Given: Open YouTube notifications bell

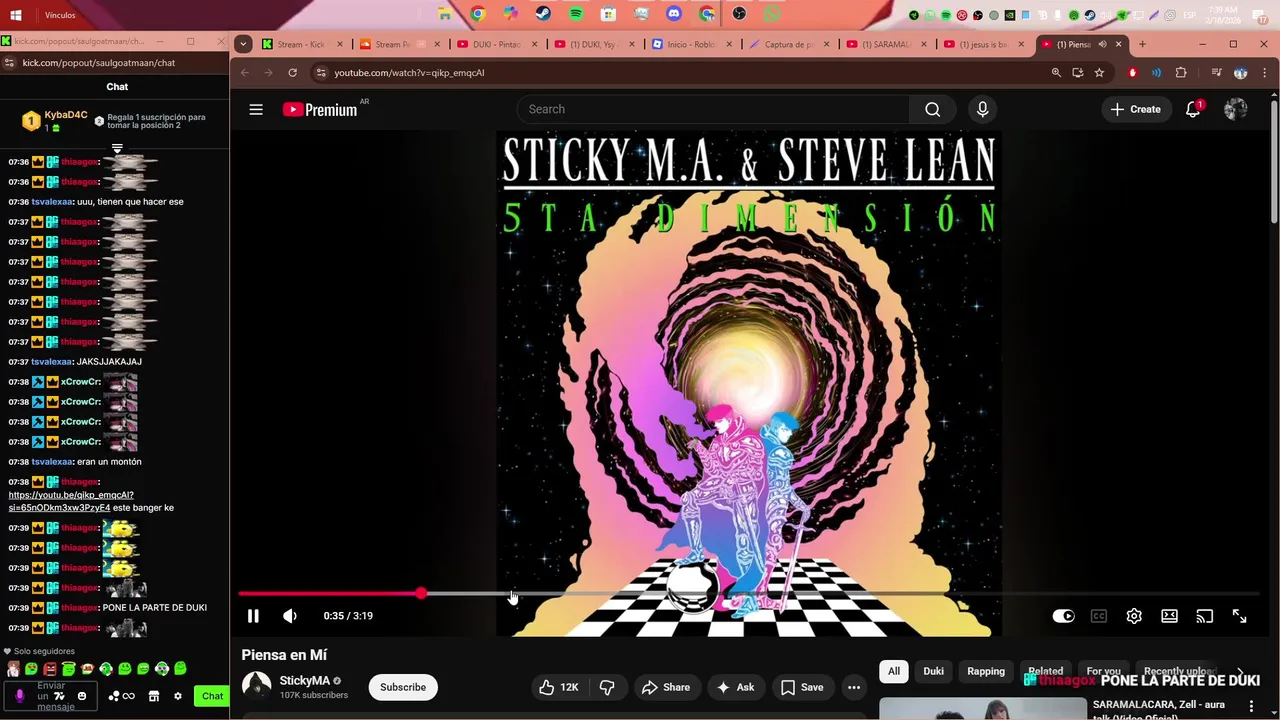Looking at the screenshot, I should [x=1193, y=109].
